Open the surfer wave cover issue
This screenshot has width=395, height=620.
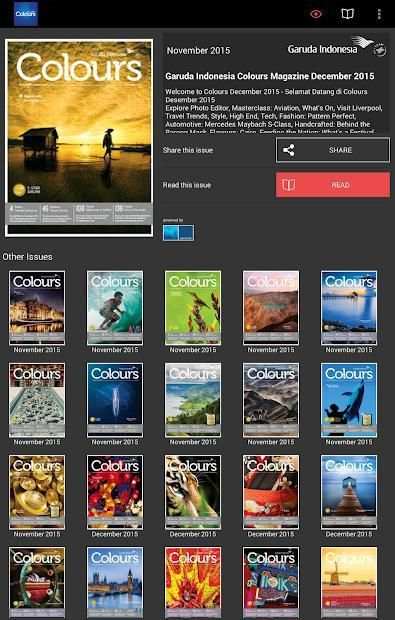[115, 308]
